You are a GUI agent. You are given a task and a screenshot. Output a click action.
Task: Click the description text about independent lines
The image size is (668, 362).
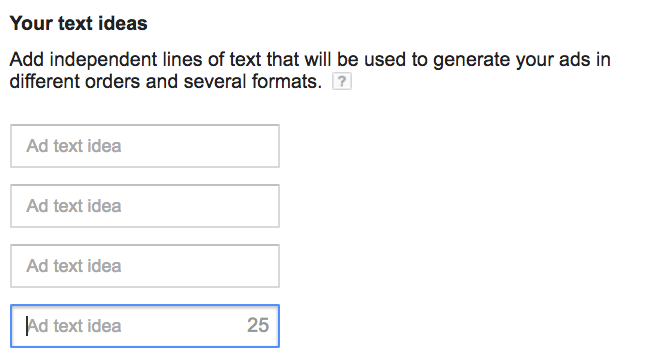point(310,70)
